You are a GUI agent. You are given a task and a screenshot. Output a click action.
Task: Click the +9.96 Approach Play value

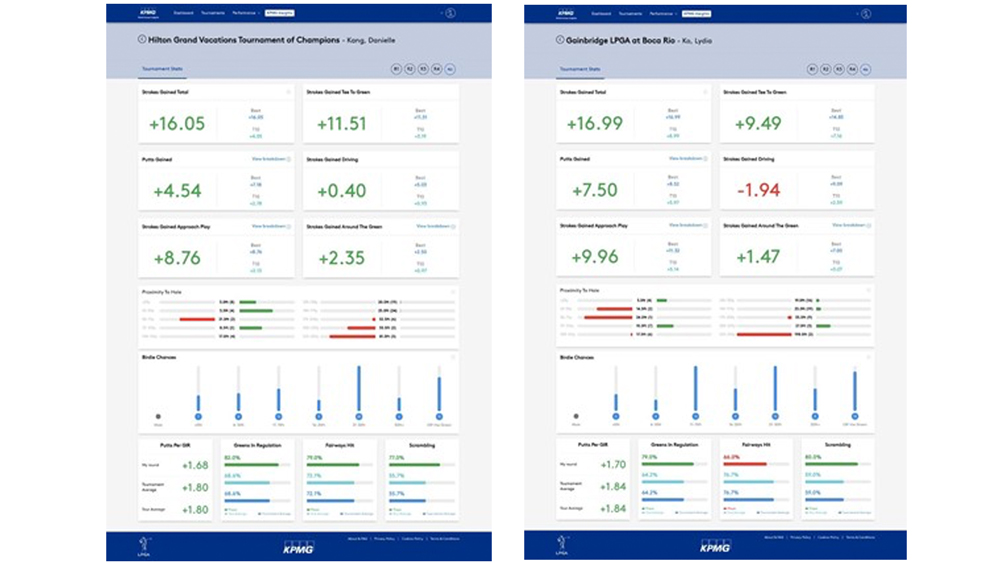coord(594,256)
